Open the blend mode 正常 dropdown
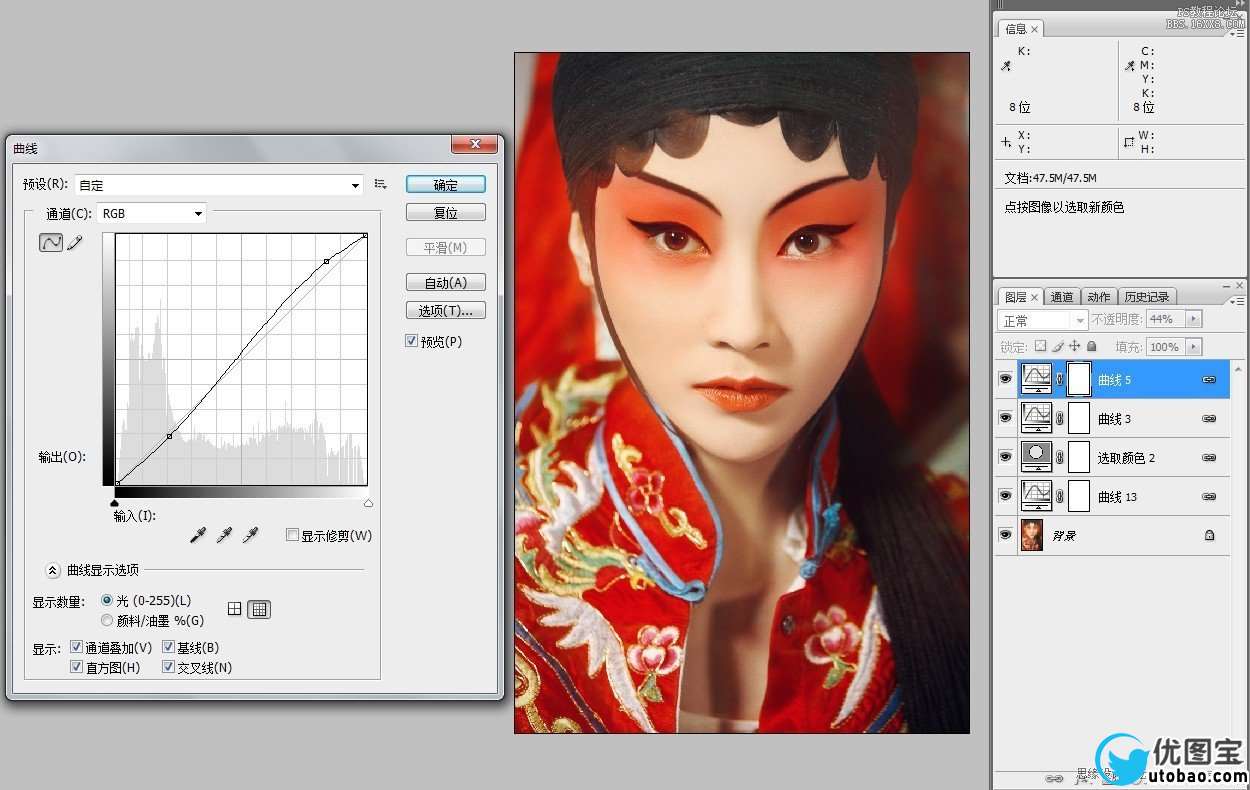This screenshot has width=1250, height=790. pyautogui.click(x=1043, y=320)
